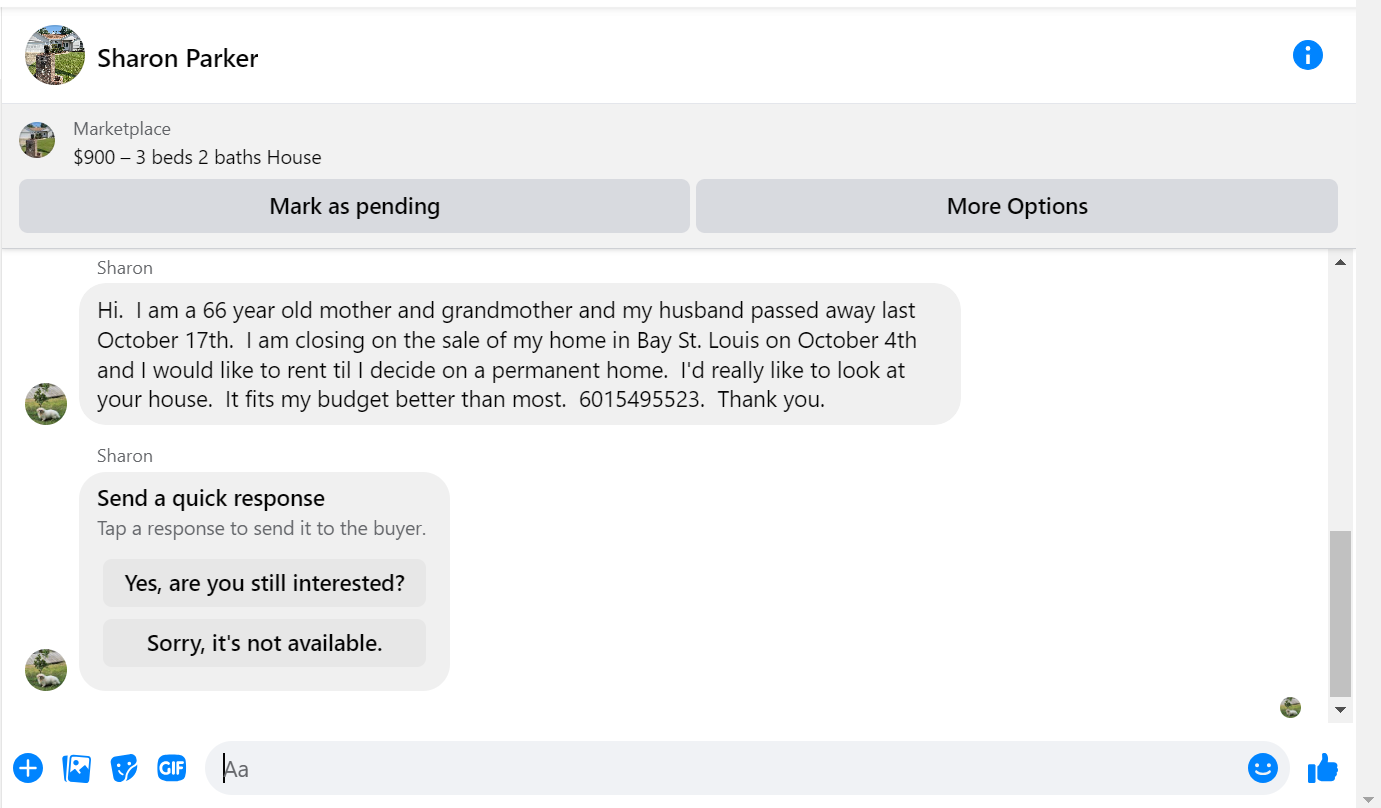Image resolution: width=1381 pixels, height=808 pixels.
Task: Open the GIF picker
Action: [172, 768]
